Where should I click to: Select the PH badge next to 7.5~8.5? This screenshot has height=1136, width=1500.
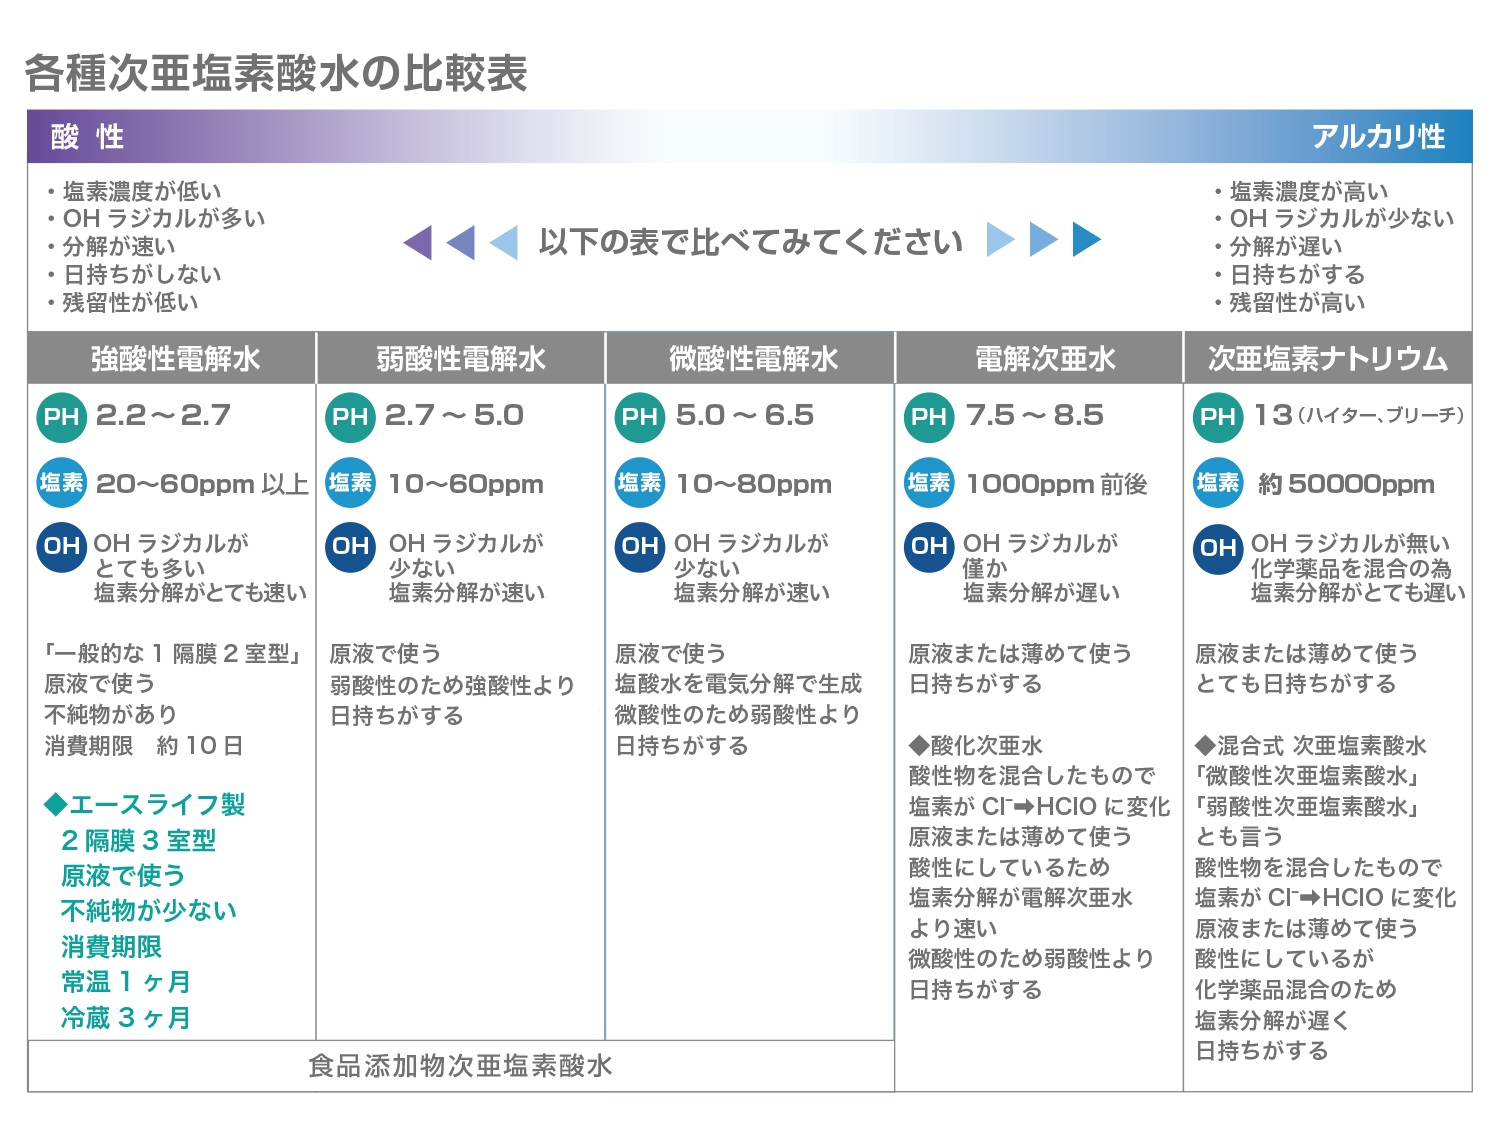point(929,417)
